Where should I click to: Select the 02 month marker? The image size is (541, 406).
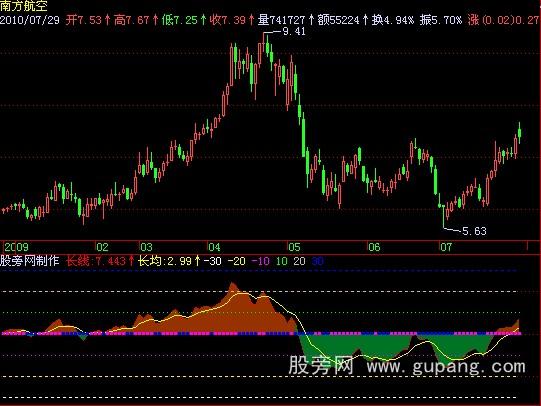coord(102,247)
